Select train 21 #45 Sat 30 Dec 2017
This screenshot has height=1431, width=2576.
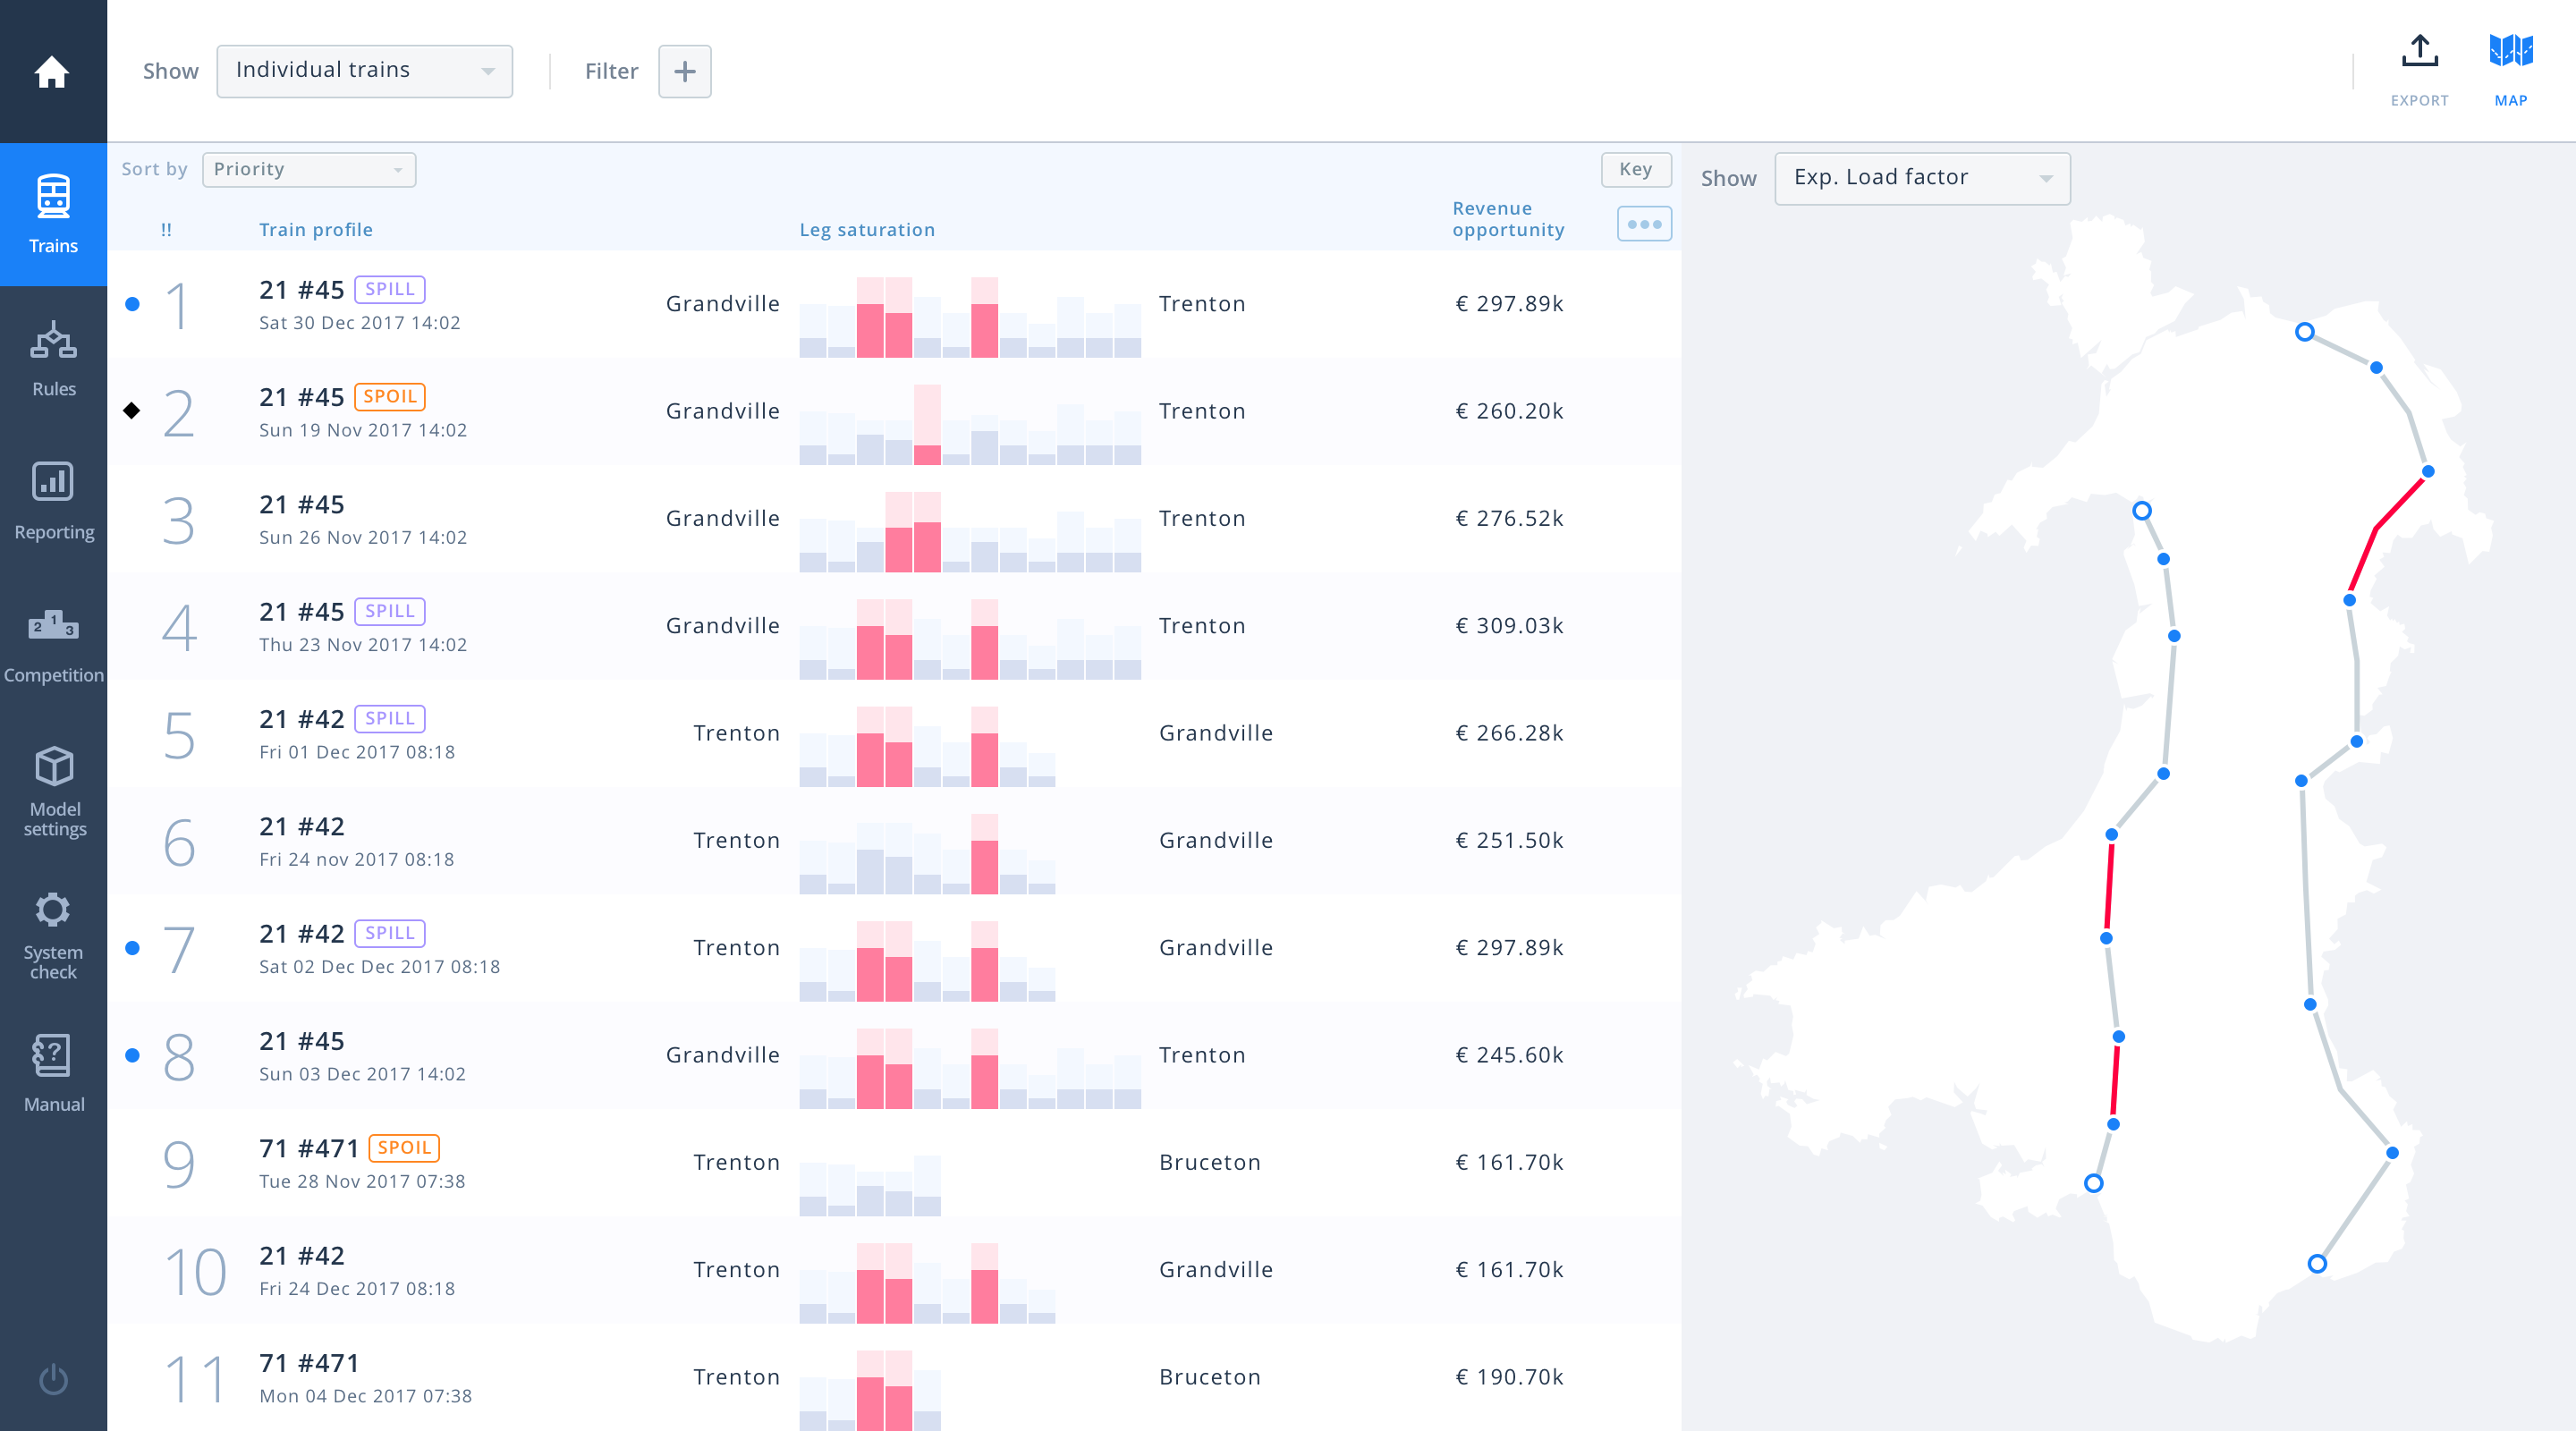[894, 304]
